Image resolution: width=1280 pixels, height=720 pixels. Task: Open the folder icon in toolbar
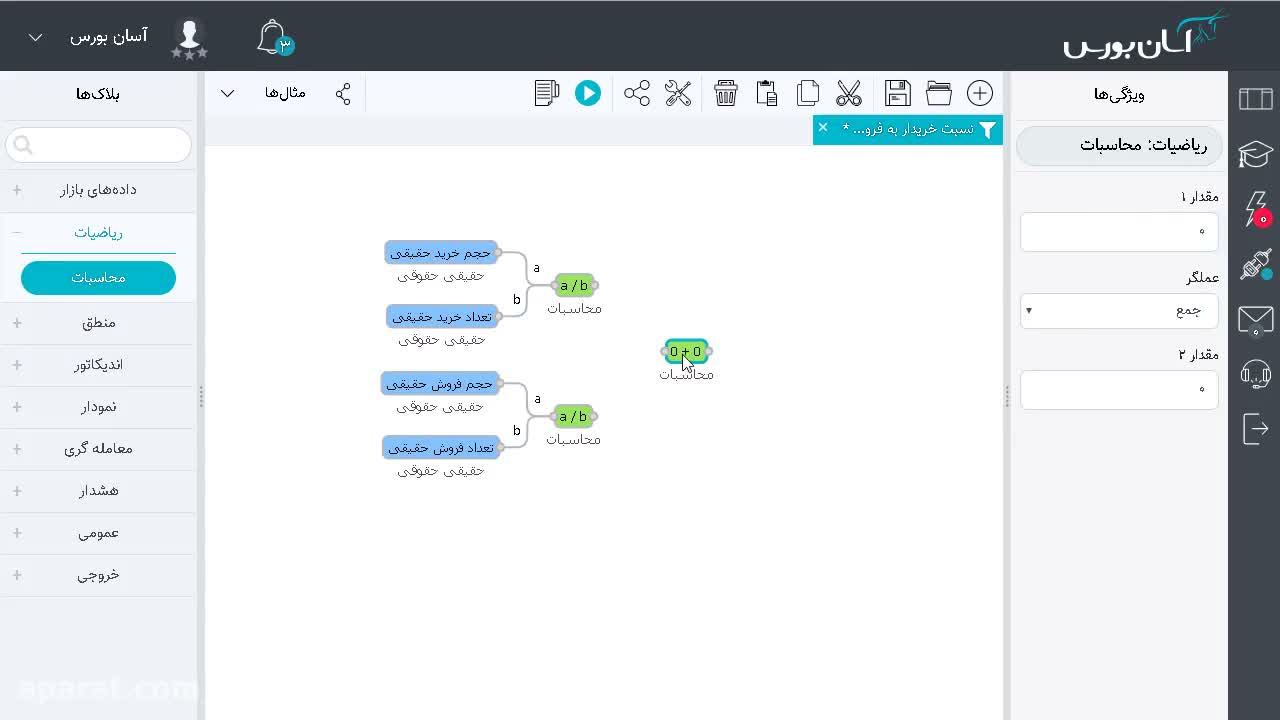coord(939,93)
